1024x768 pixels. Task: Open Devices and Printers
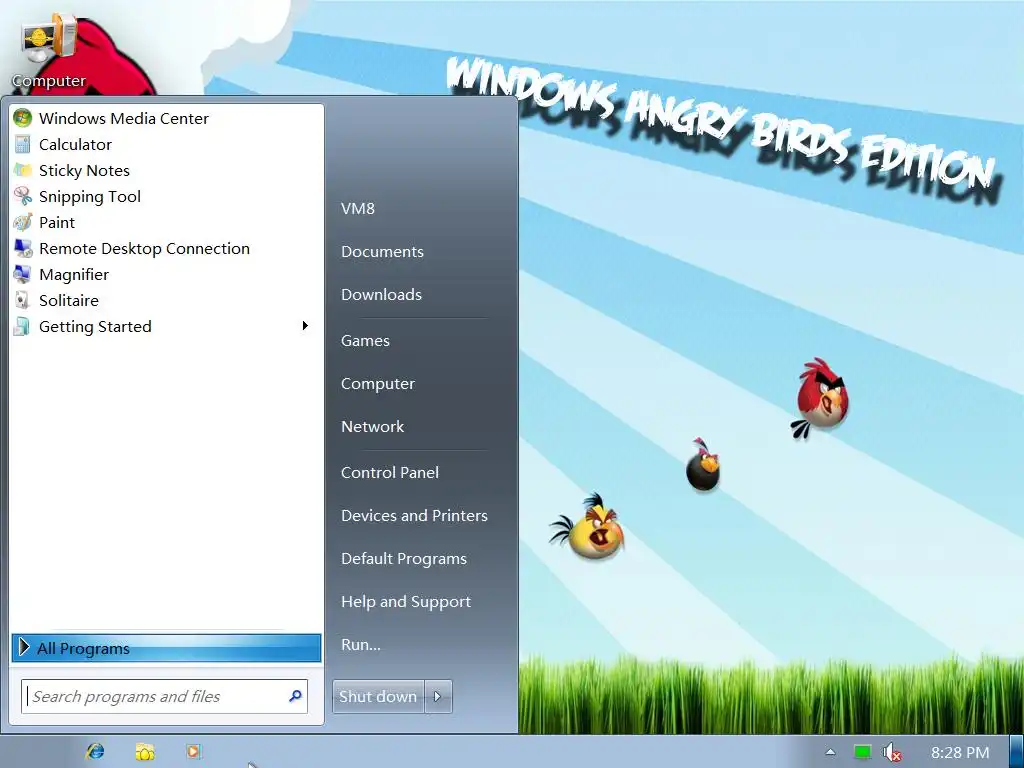414,515
